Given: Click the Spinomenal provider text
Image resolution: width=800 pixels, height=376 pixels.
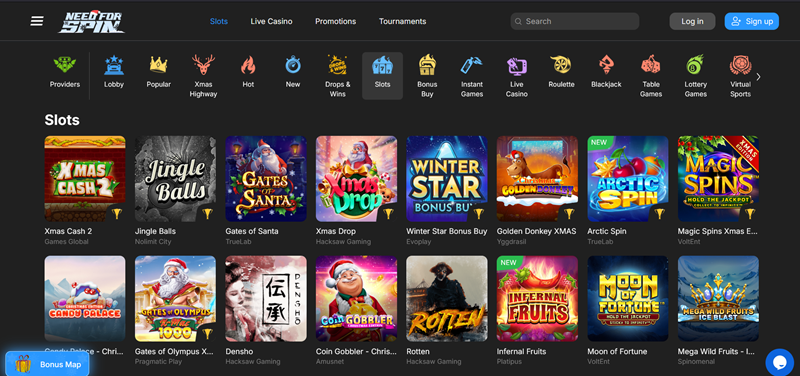Looking at the screenshot, I should click(696, 362).
